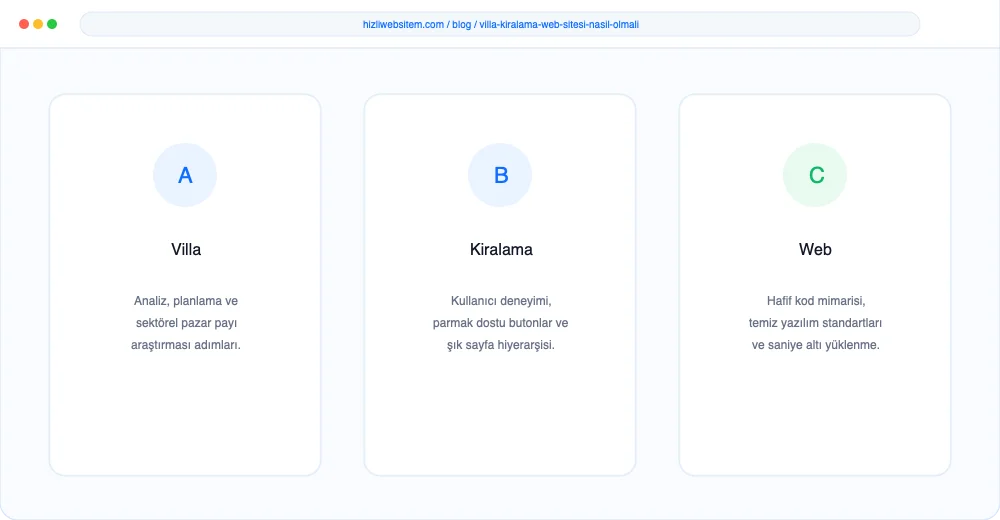Click the text "araştırması adımları."
The image size is (1000, 520).
[x=186, y=345]
